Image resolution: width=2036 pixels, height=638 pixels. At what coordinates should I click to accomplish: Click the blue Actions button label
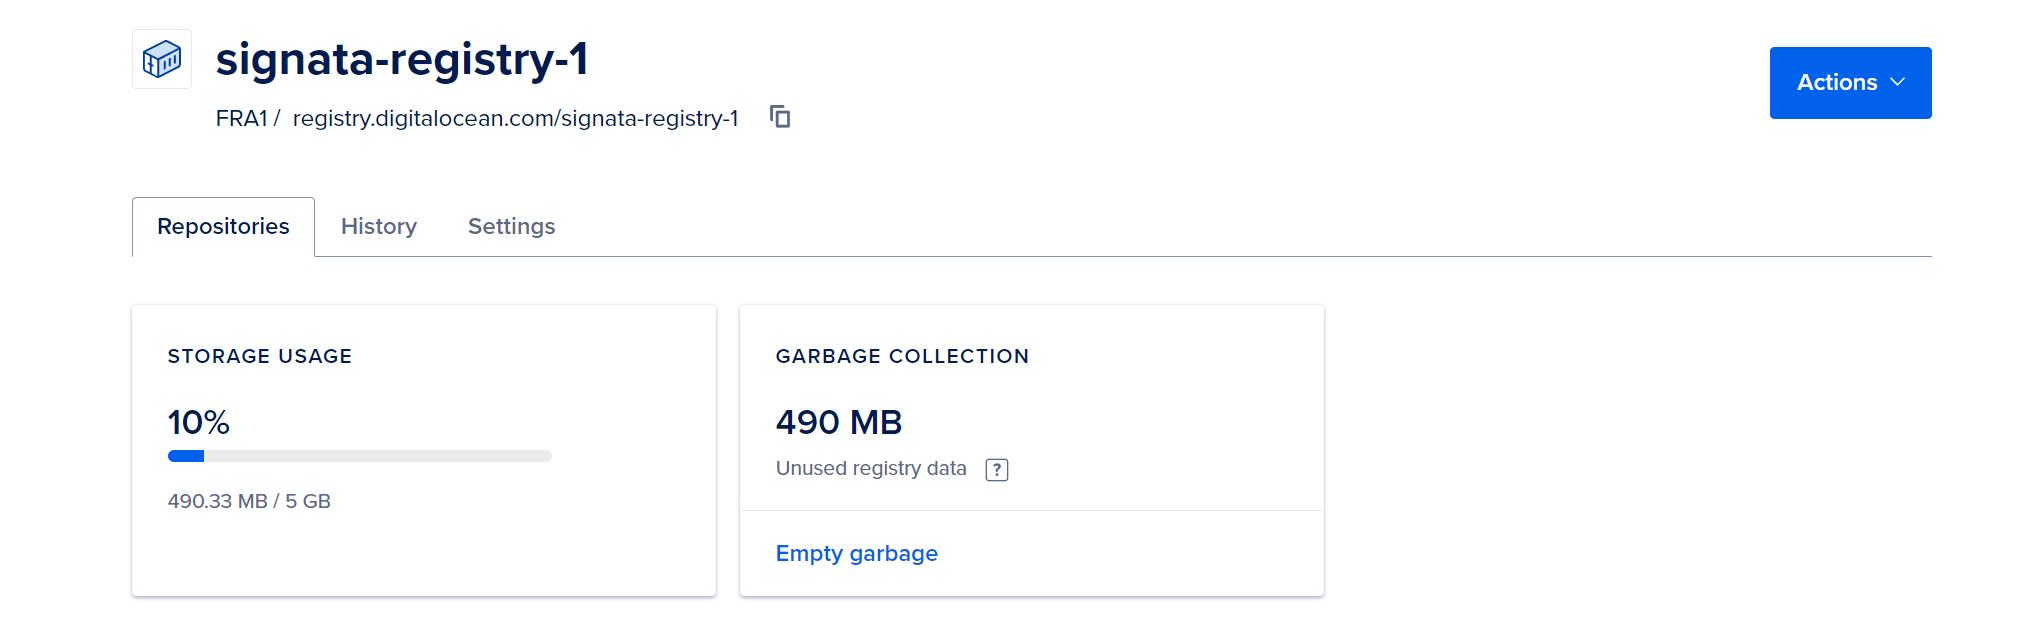pyautogui.click(x=1837, y=82)
